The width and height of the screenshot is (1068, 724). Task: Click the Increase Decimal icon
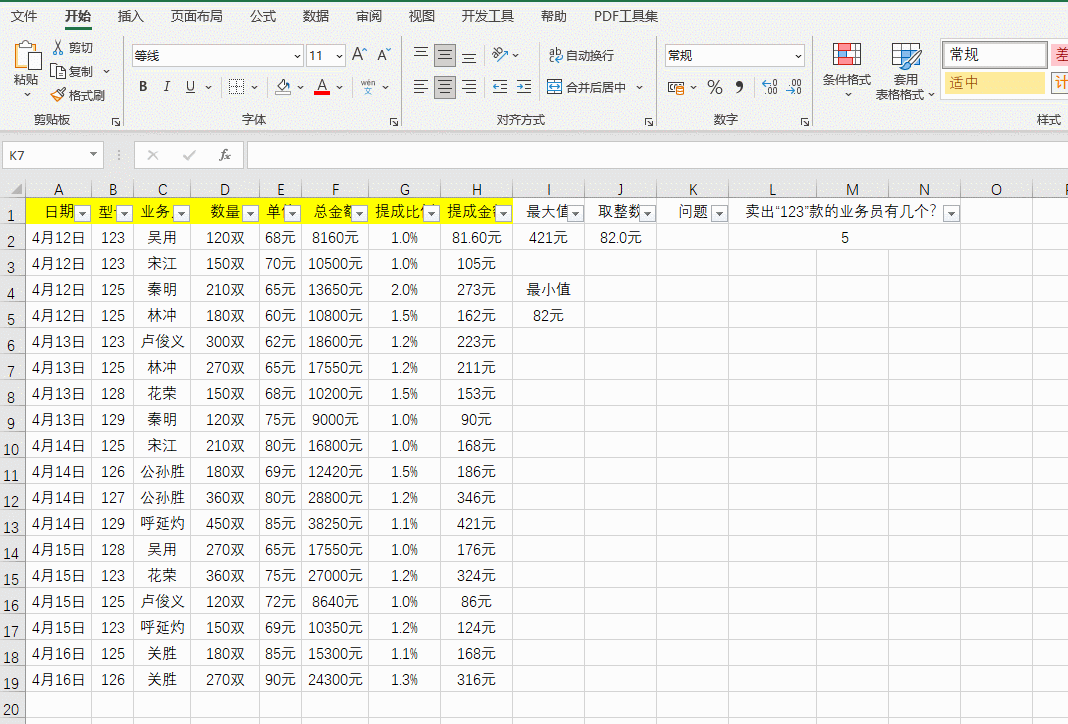coord(769,87)
